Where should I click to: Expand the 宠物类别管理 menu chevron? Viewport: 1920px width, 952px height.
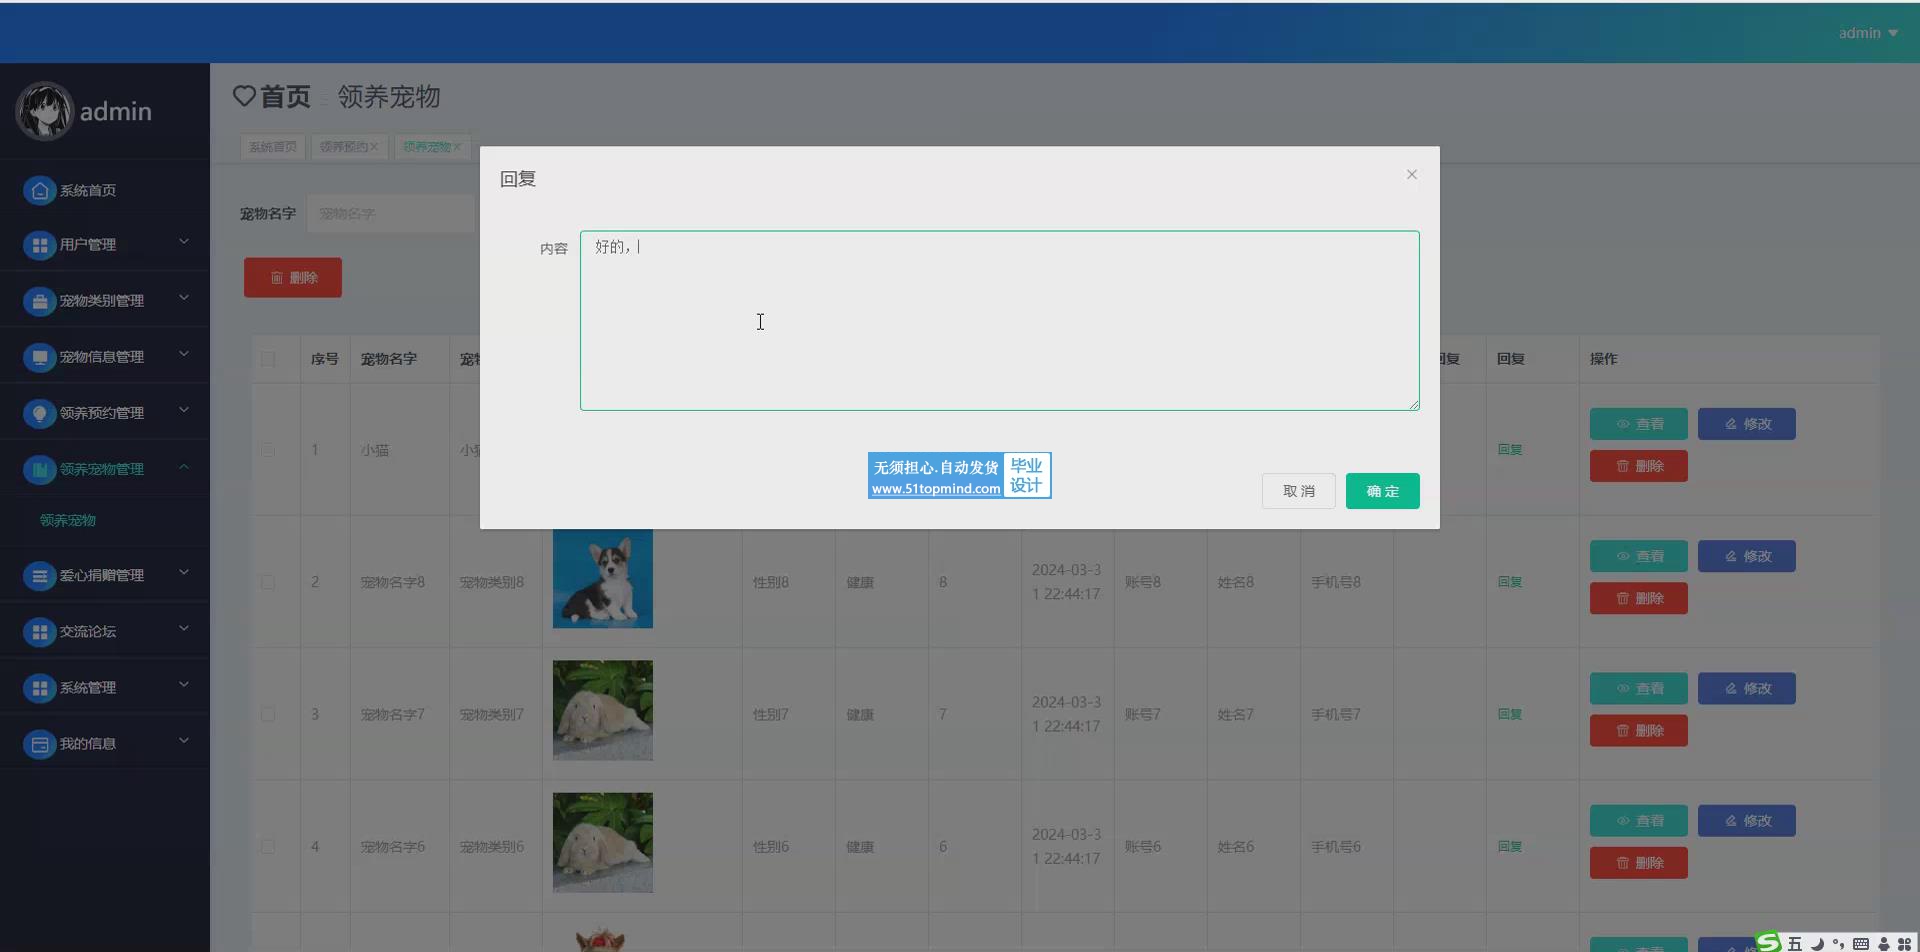(184, 297)
